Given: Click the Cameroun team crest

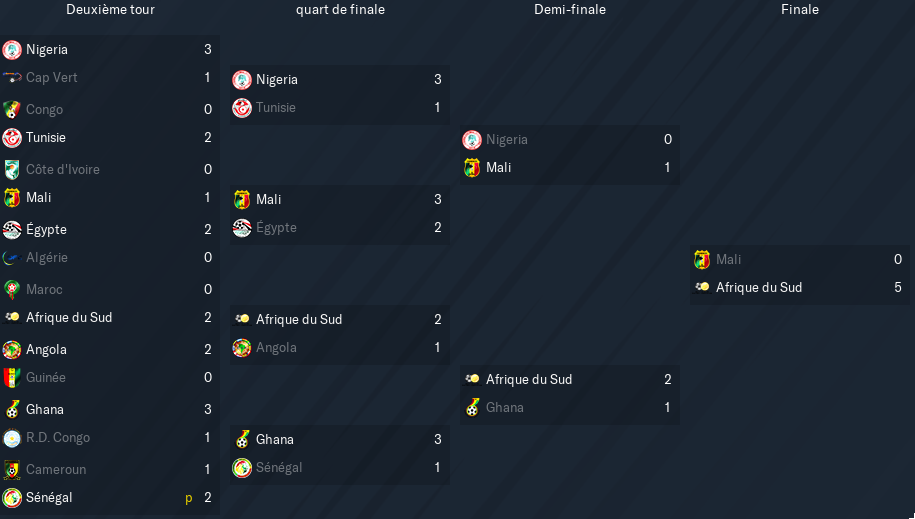Looking at the screenshot, I should point(12,469).
